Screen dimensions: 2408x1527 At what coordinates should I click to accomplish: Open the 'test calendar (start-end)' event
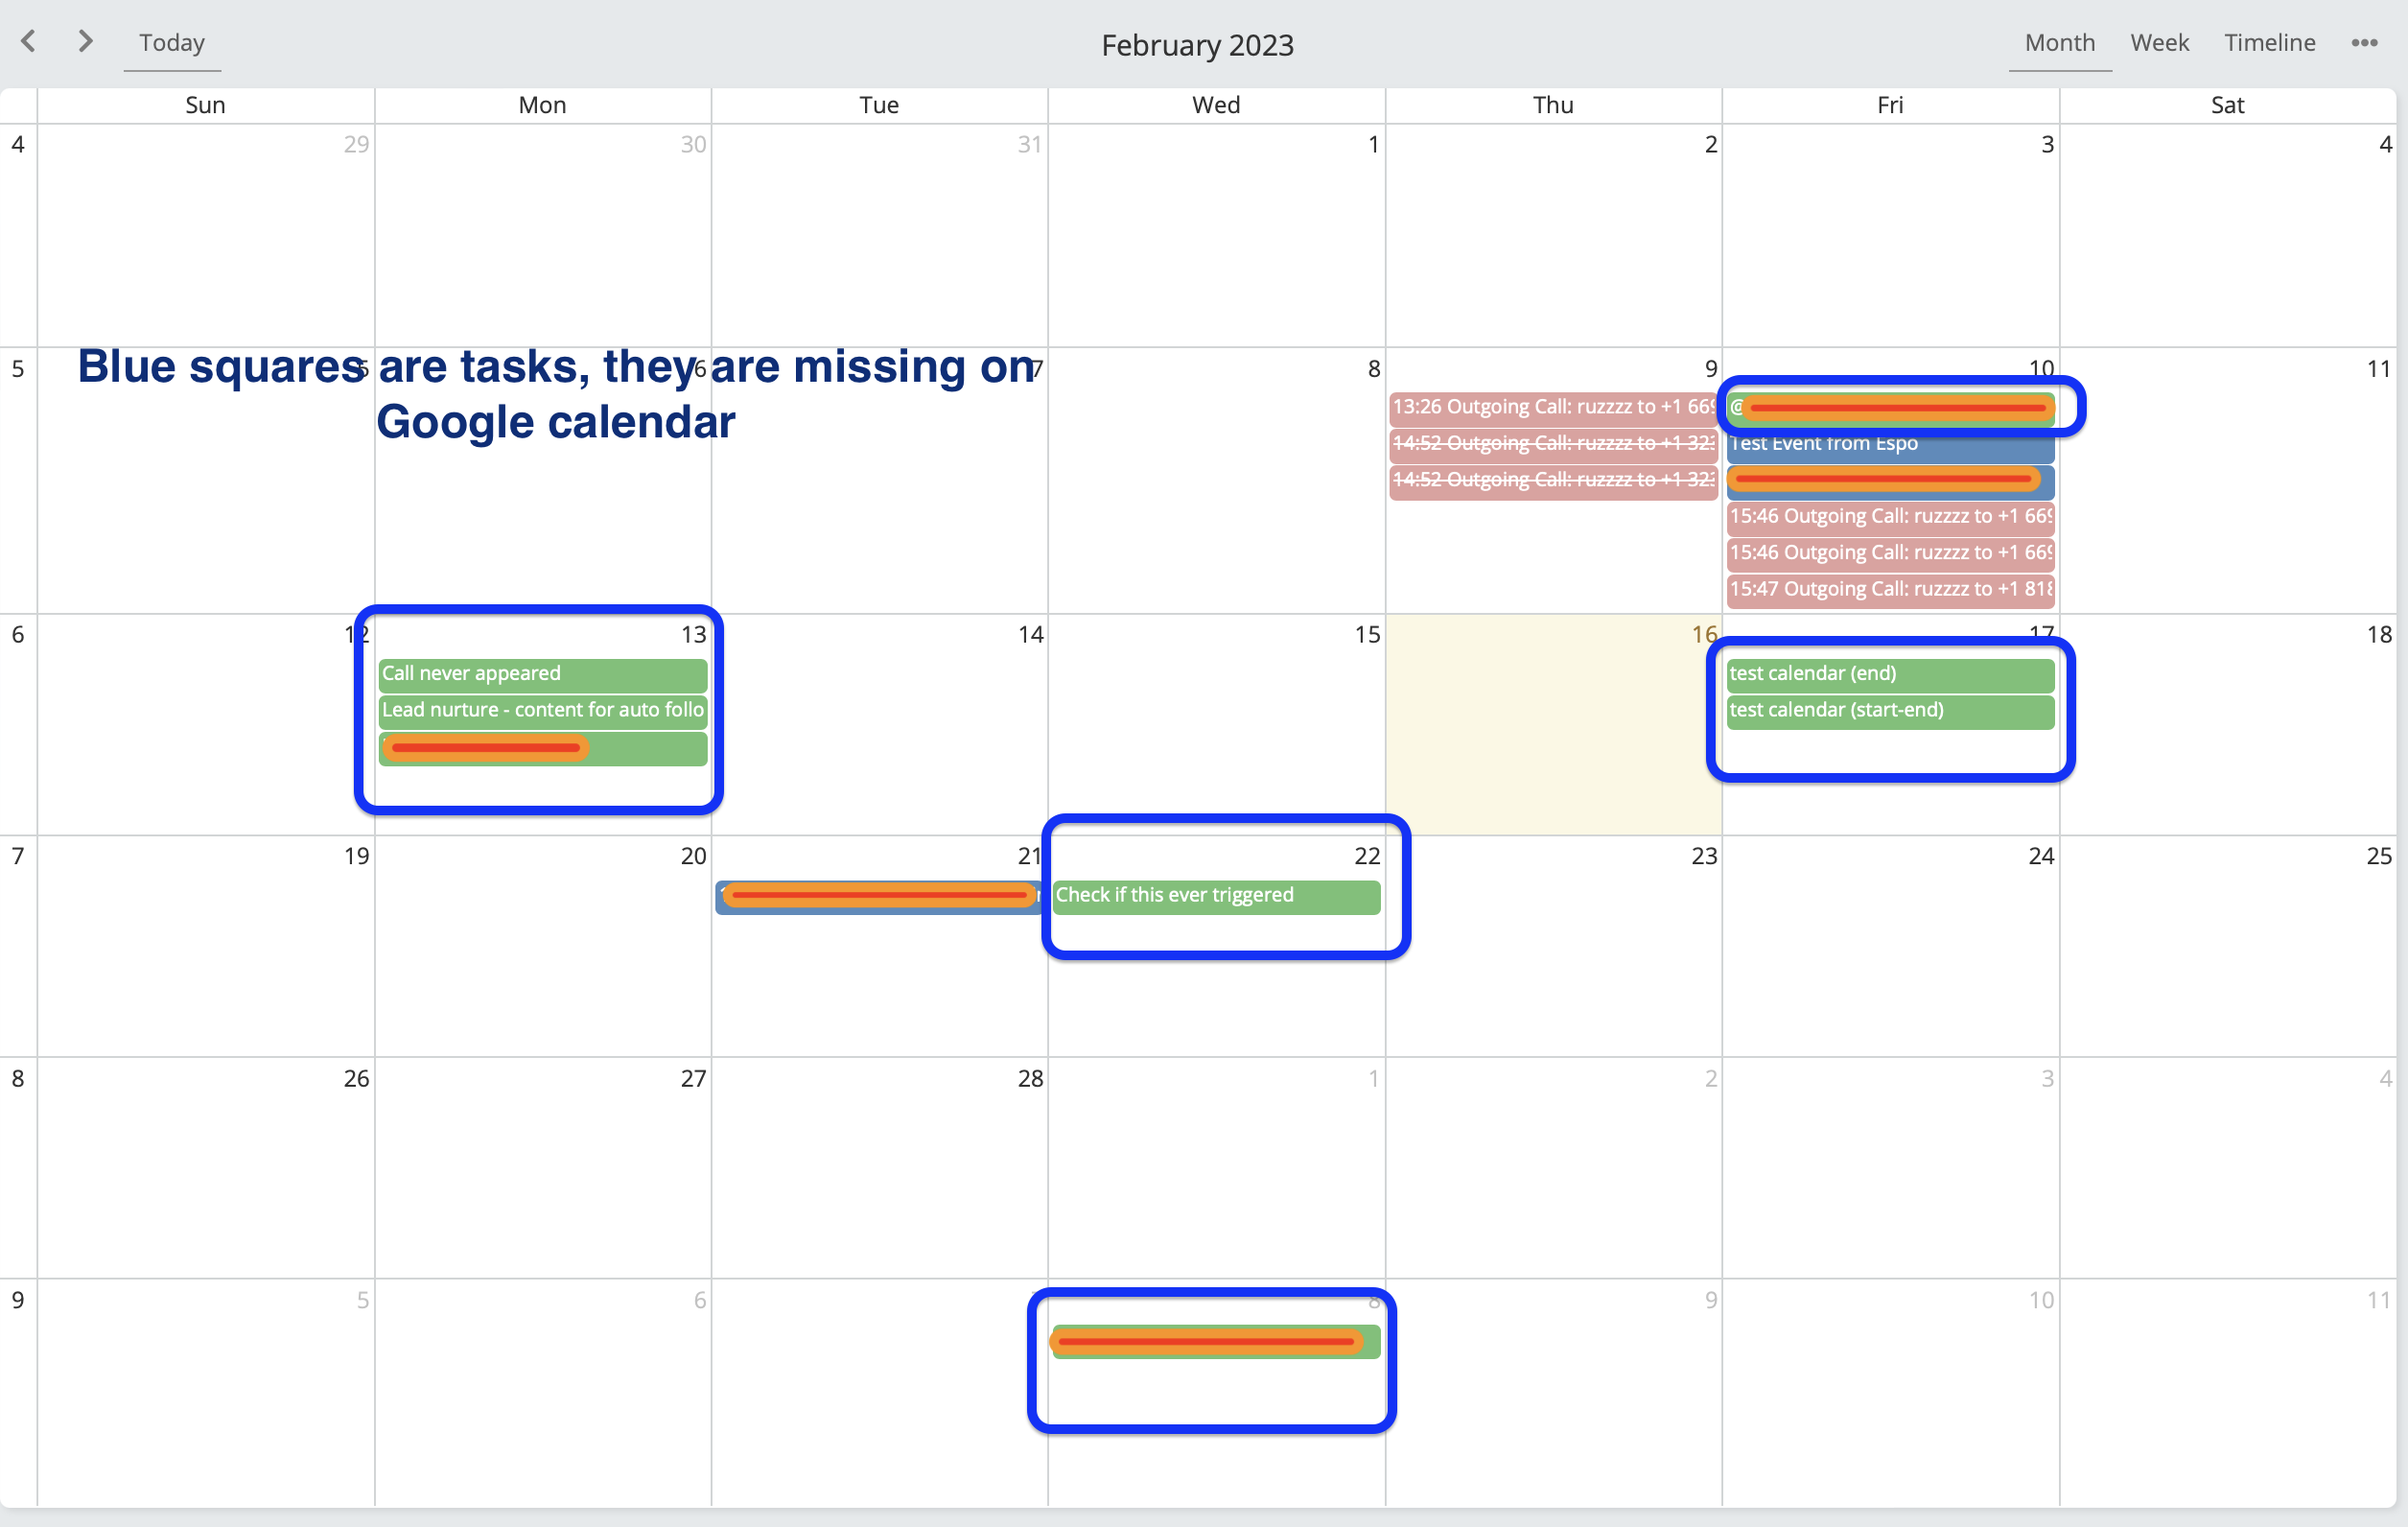(1889, 710)
